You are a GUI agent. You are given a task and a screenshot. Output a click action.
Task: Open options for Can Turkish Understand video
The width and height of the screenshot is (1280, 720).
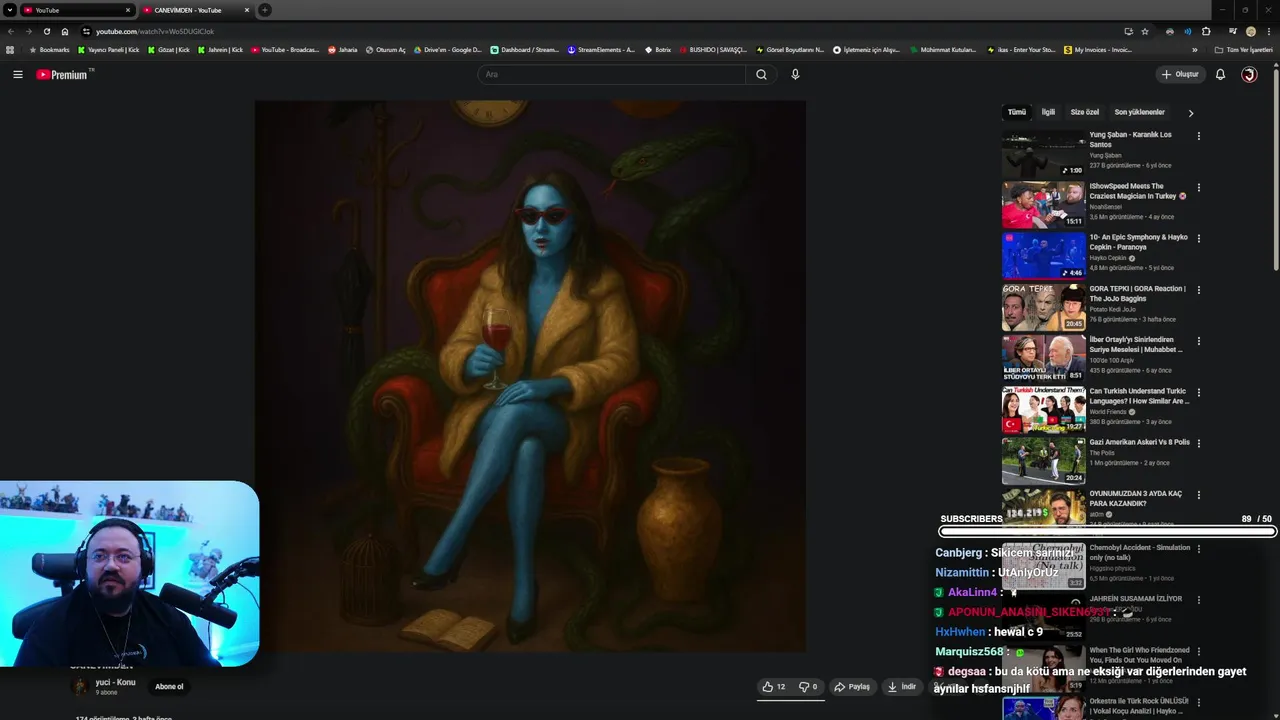pos(1198,392)
